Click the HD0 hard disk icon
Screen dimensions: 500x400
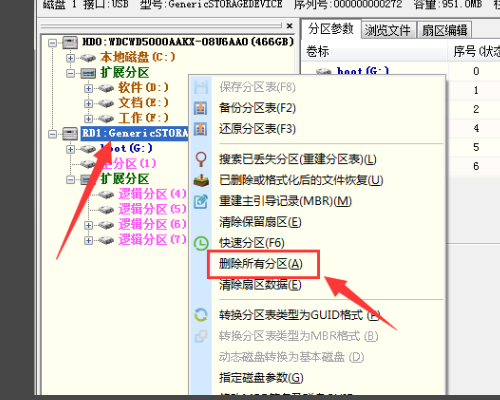[x=70, y=42]
